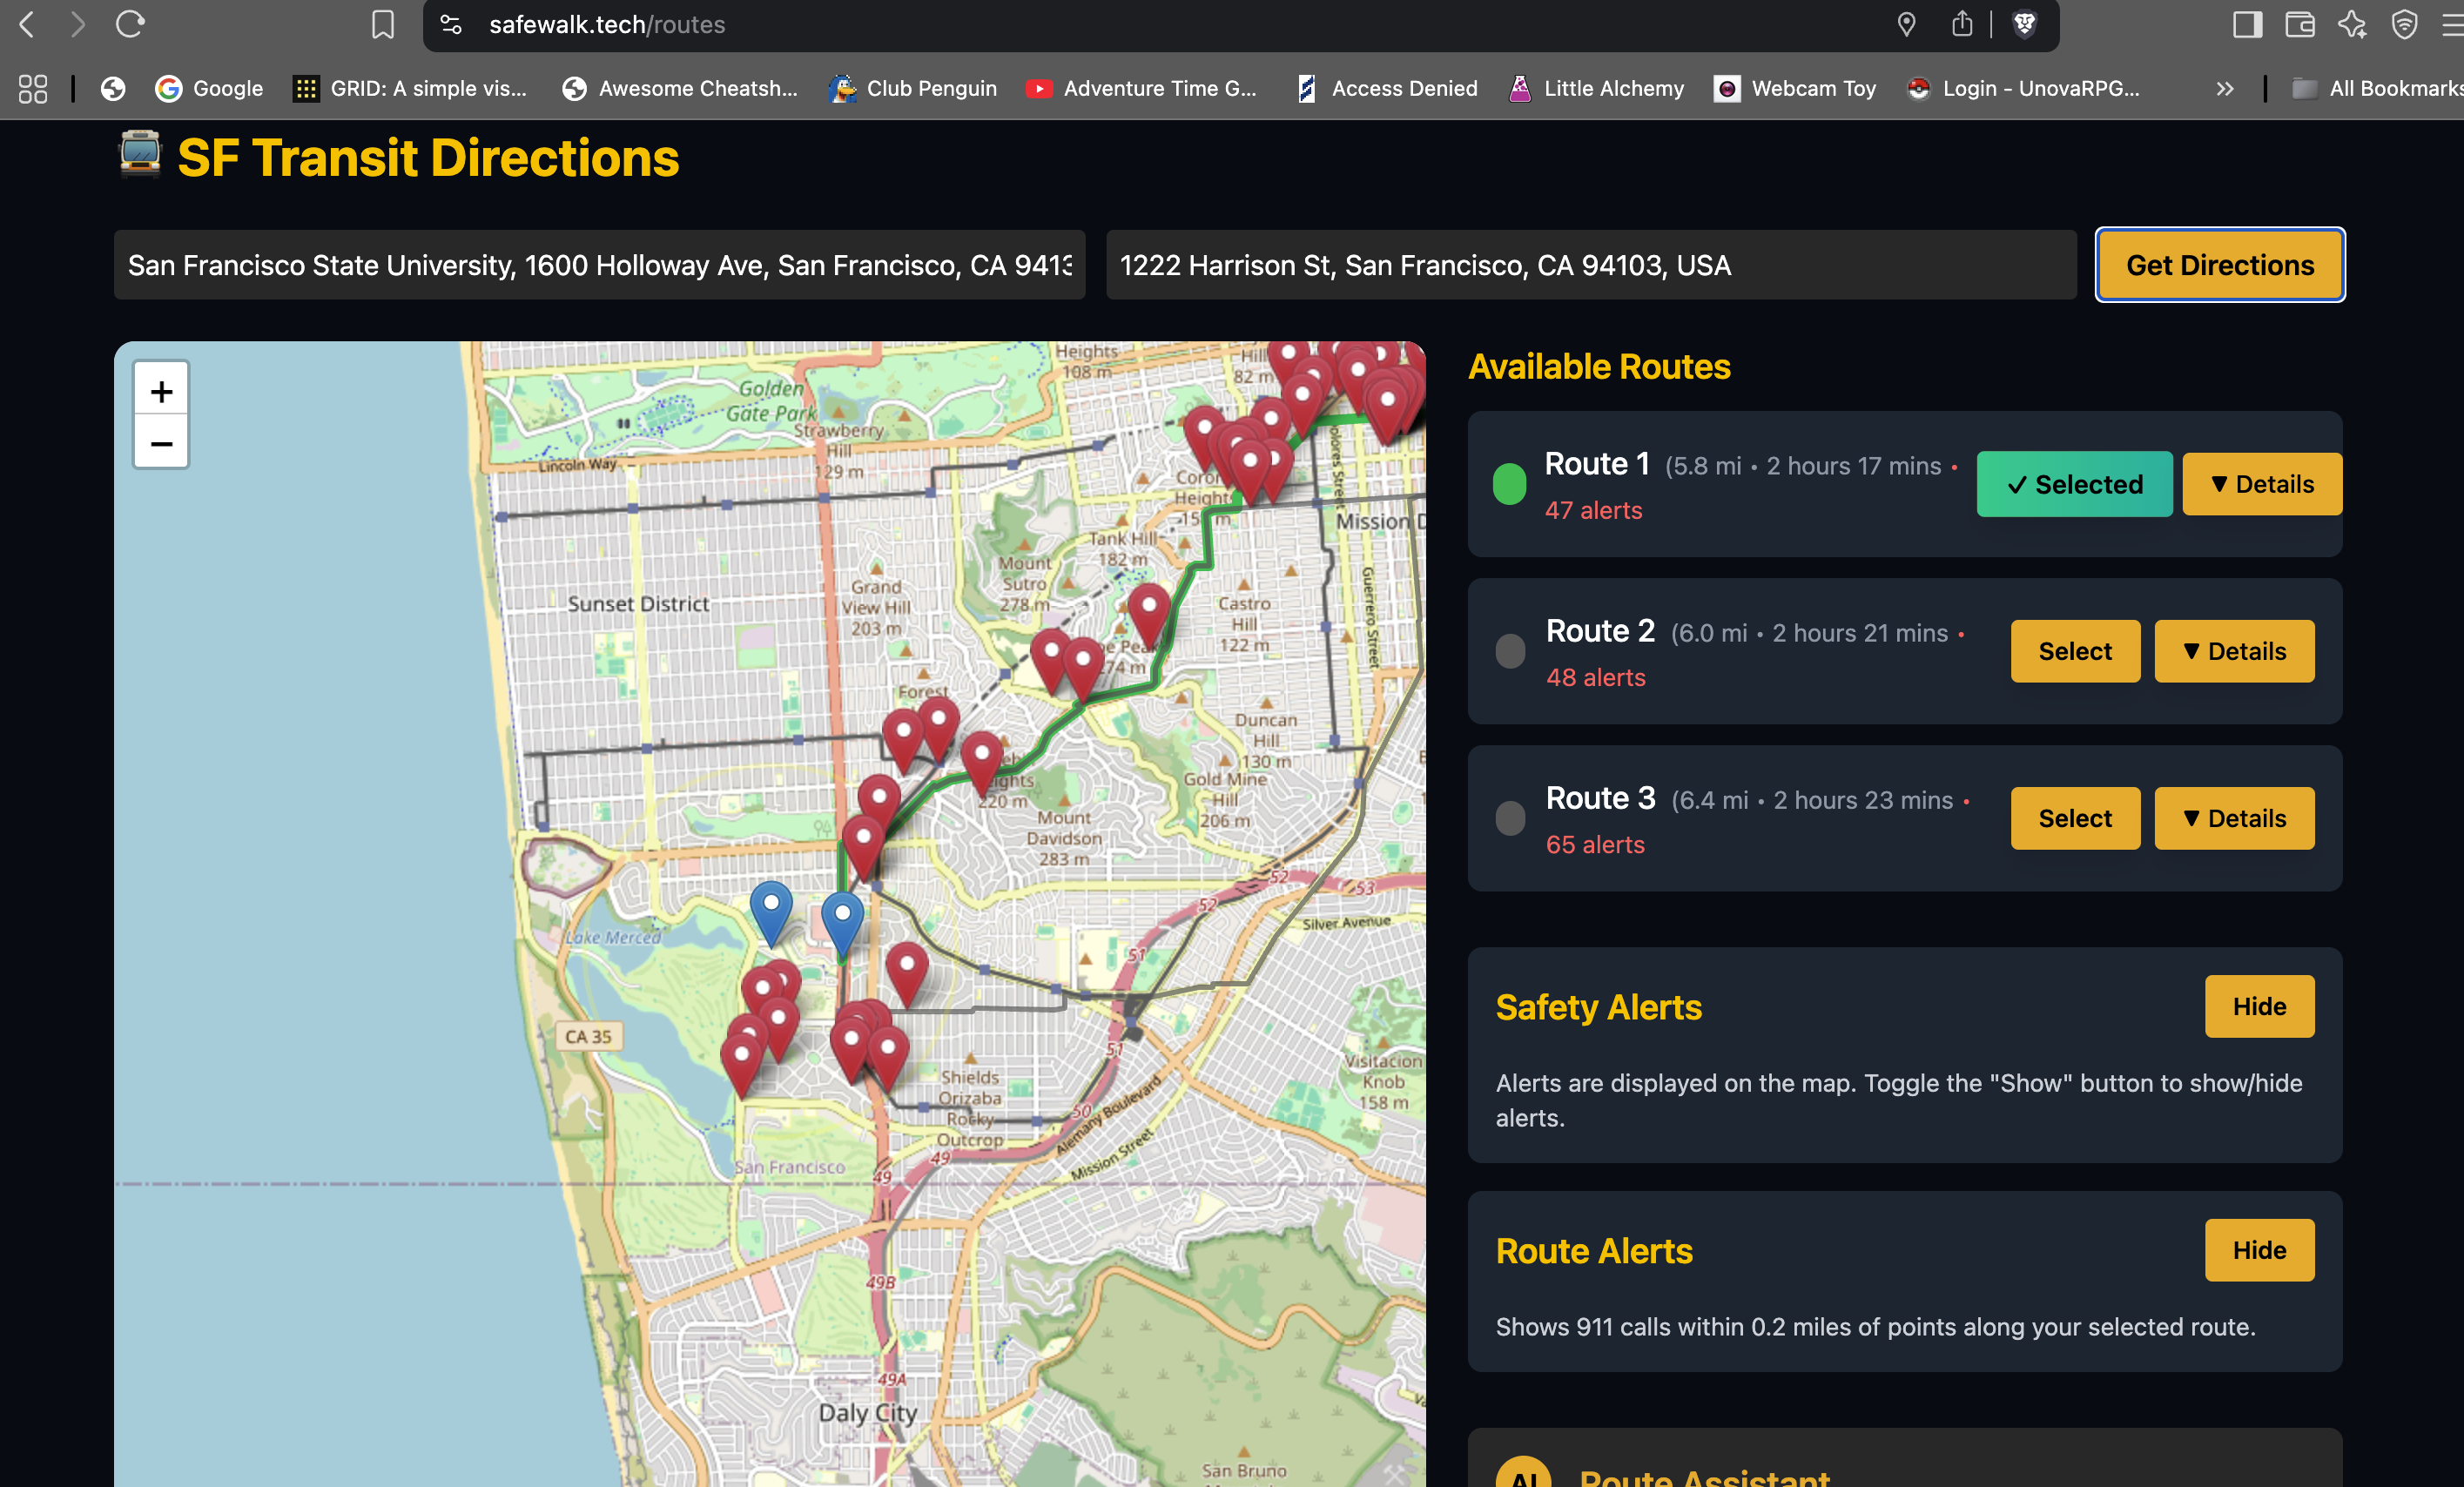
Task: Zoom out the map with minus button
Action: 161,443
